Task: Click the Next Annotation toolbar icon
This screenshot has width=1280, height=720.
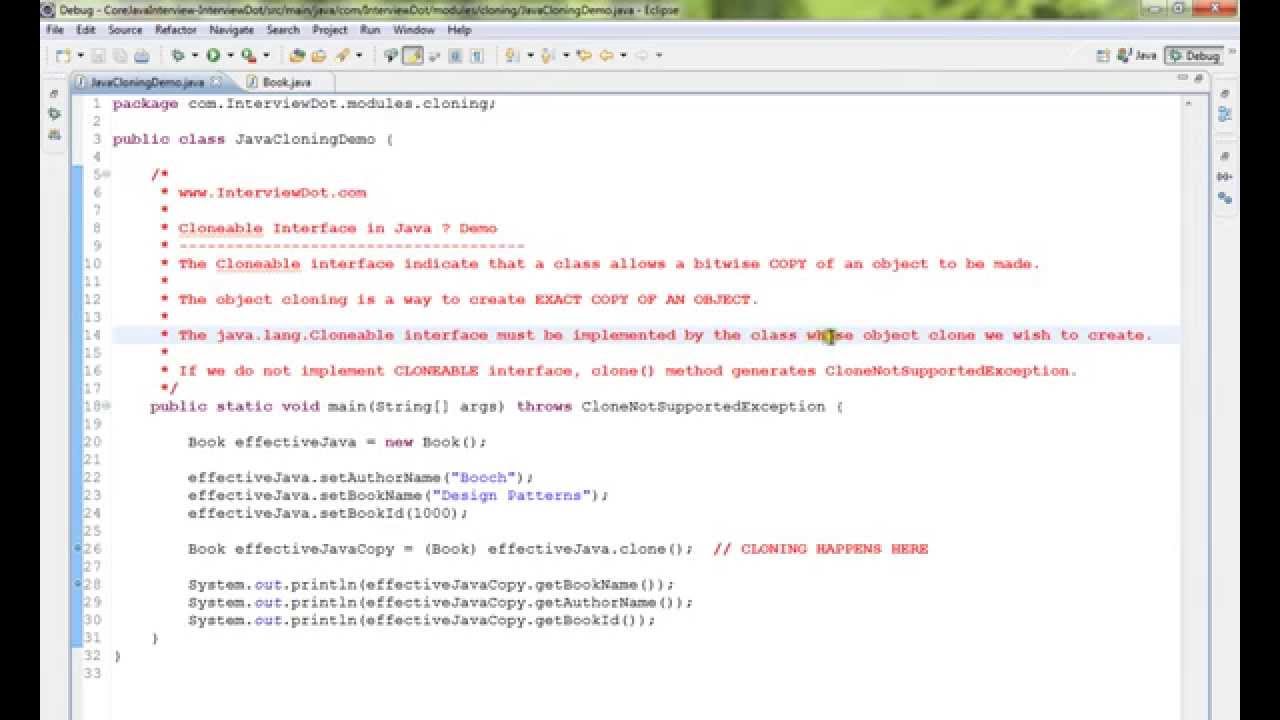Action: pos(511,56)
